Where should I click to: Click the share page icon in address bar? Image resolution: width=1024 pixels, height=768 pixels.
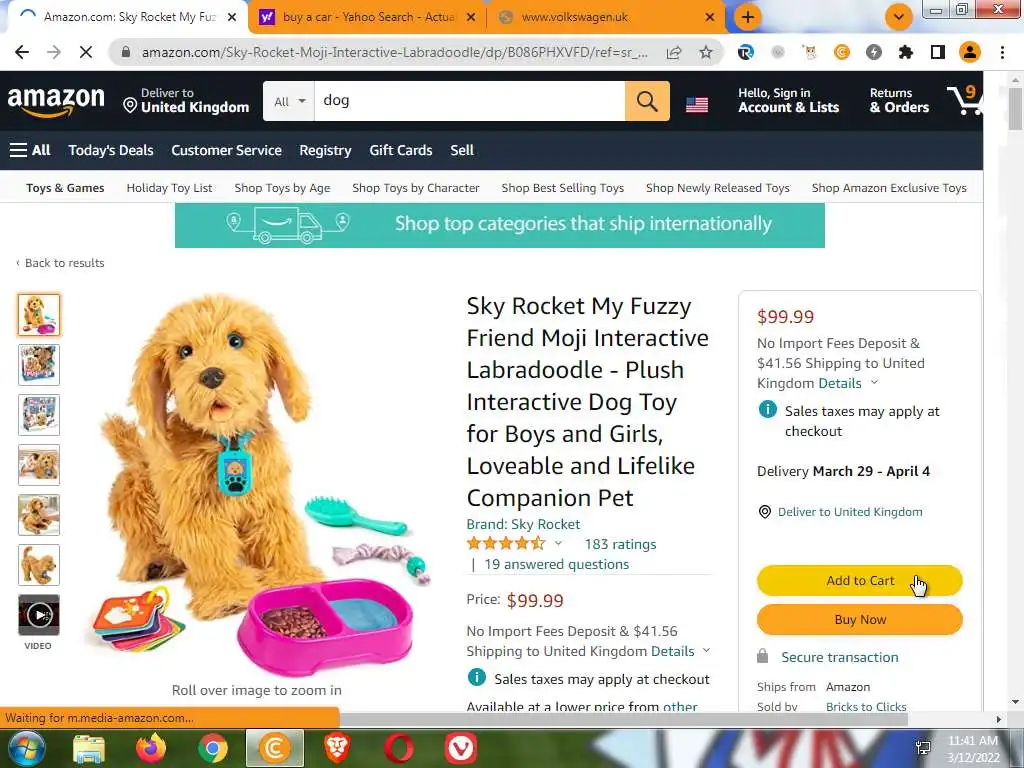[x=674, y=52]
